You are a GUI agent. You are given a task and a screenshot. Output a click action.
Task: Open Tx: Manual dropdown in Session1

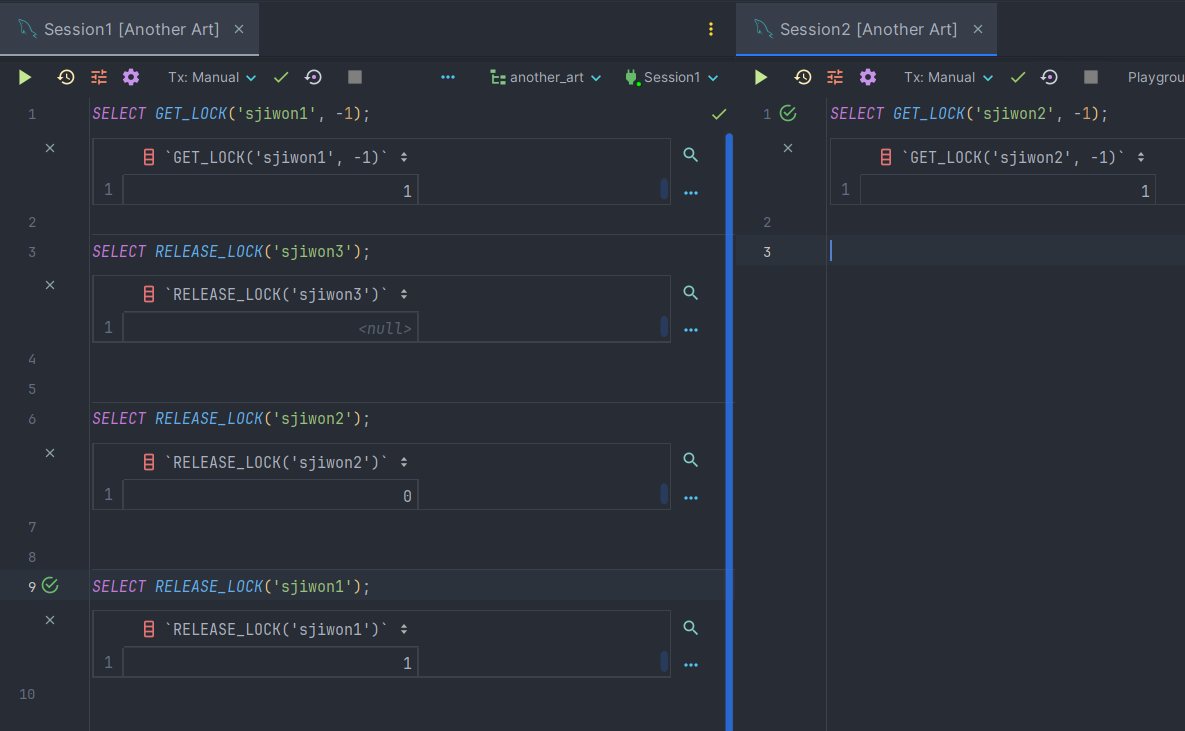[x=212, y=77]
